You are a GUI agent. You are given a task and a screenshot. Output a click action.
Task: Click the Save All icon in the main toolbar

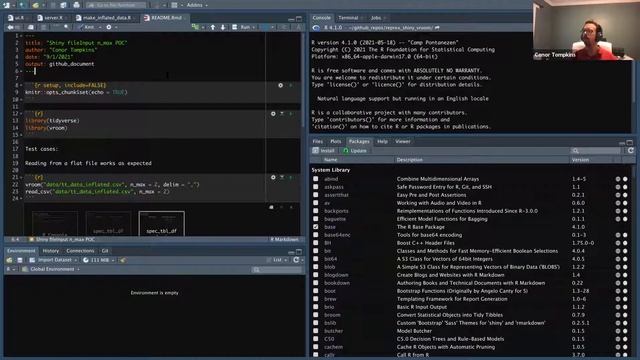[63, 5]
